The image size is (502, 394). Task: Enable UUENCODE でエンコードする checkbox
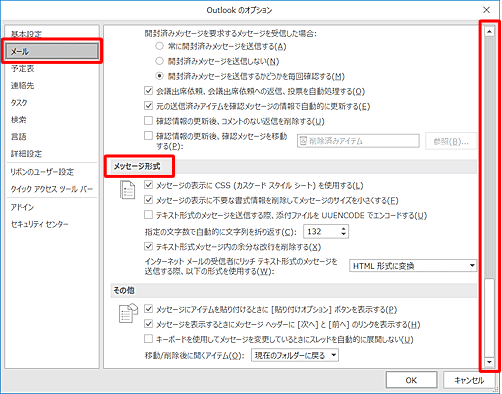point(148,215)
